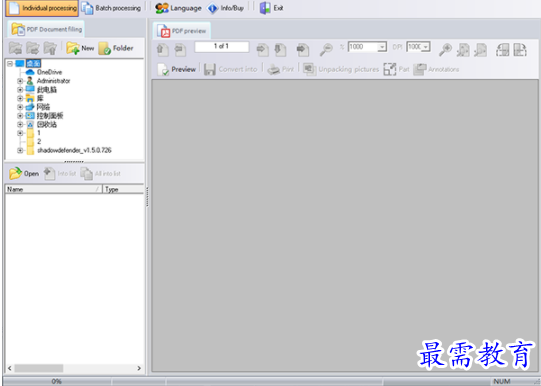The width and height of the screenshot is (541, 386).
Task: Click the Preview button
Action: pos(177,69)
